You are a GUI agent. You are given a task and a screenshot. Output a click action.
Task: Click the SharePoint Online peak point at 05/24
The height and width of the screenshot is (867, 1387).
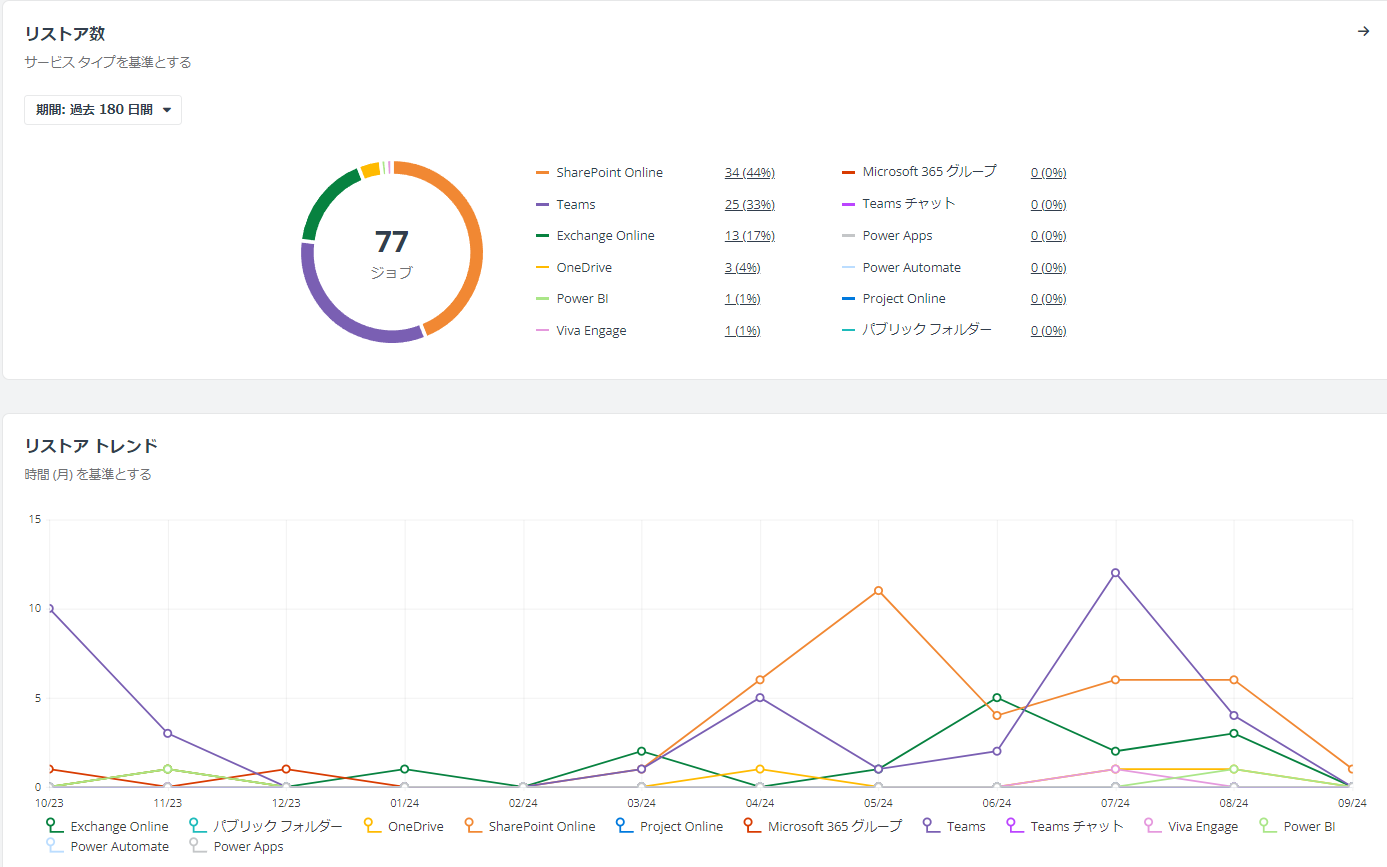point(878,591)
